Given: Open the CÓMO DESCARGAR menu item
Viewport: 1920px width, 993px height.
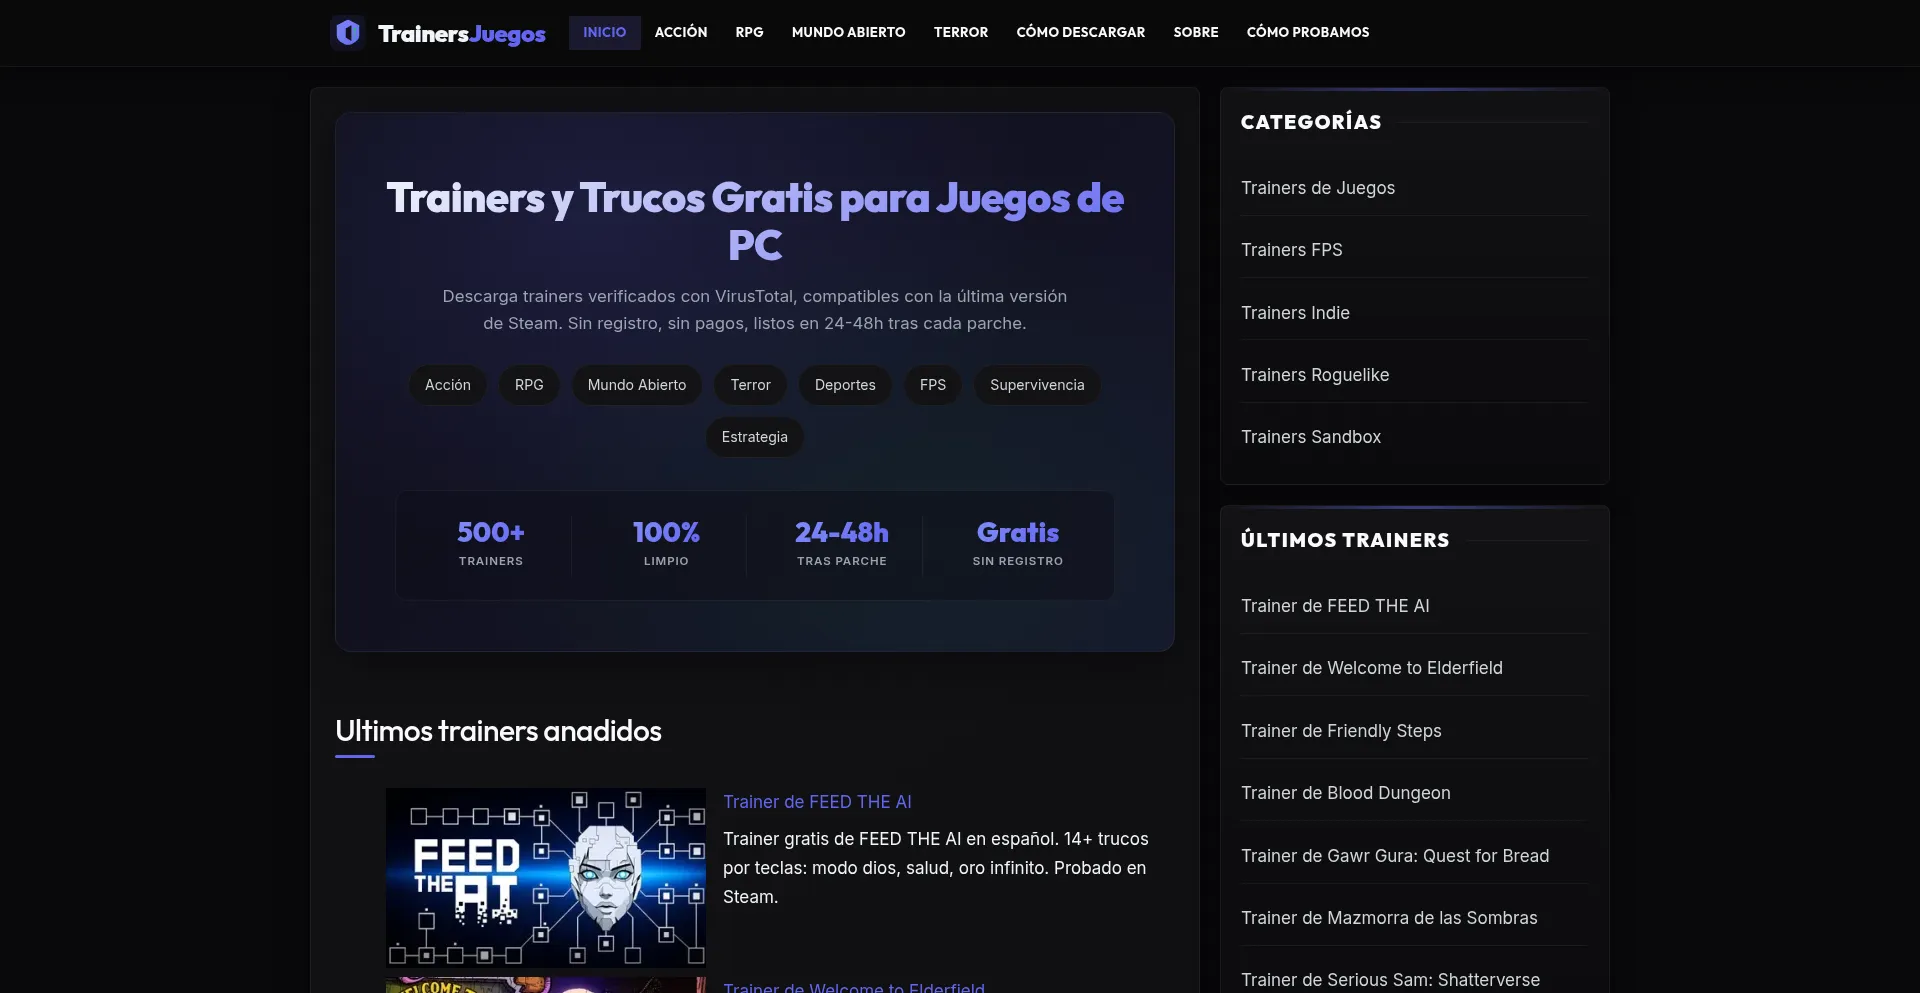Looking at the screenshot, I should (1081, 32).
